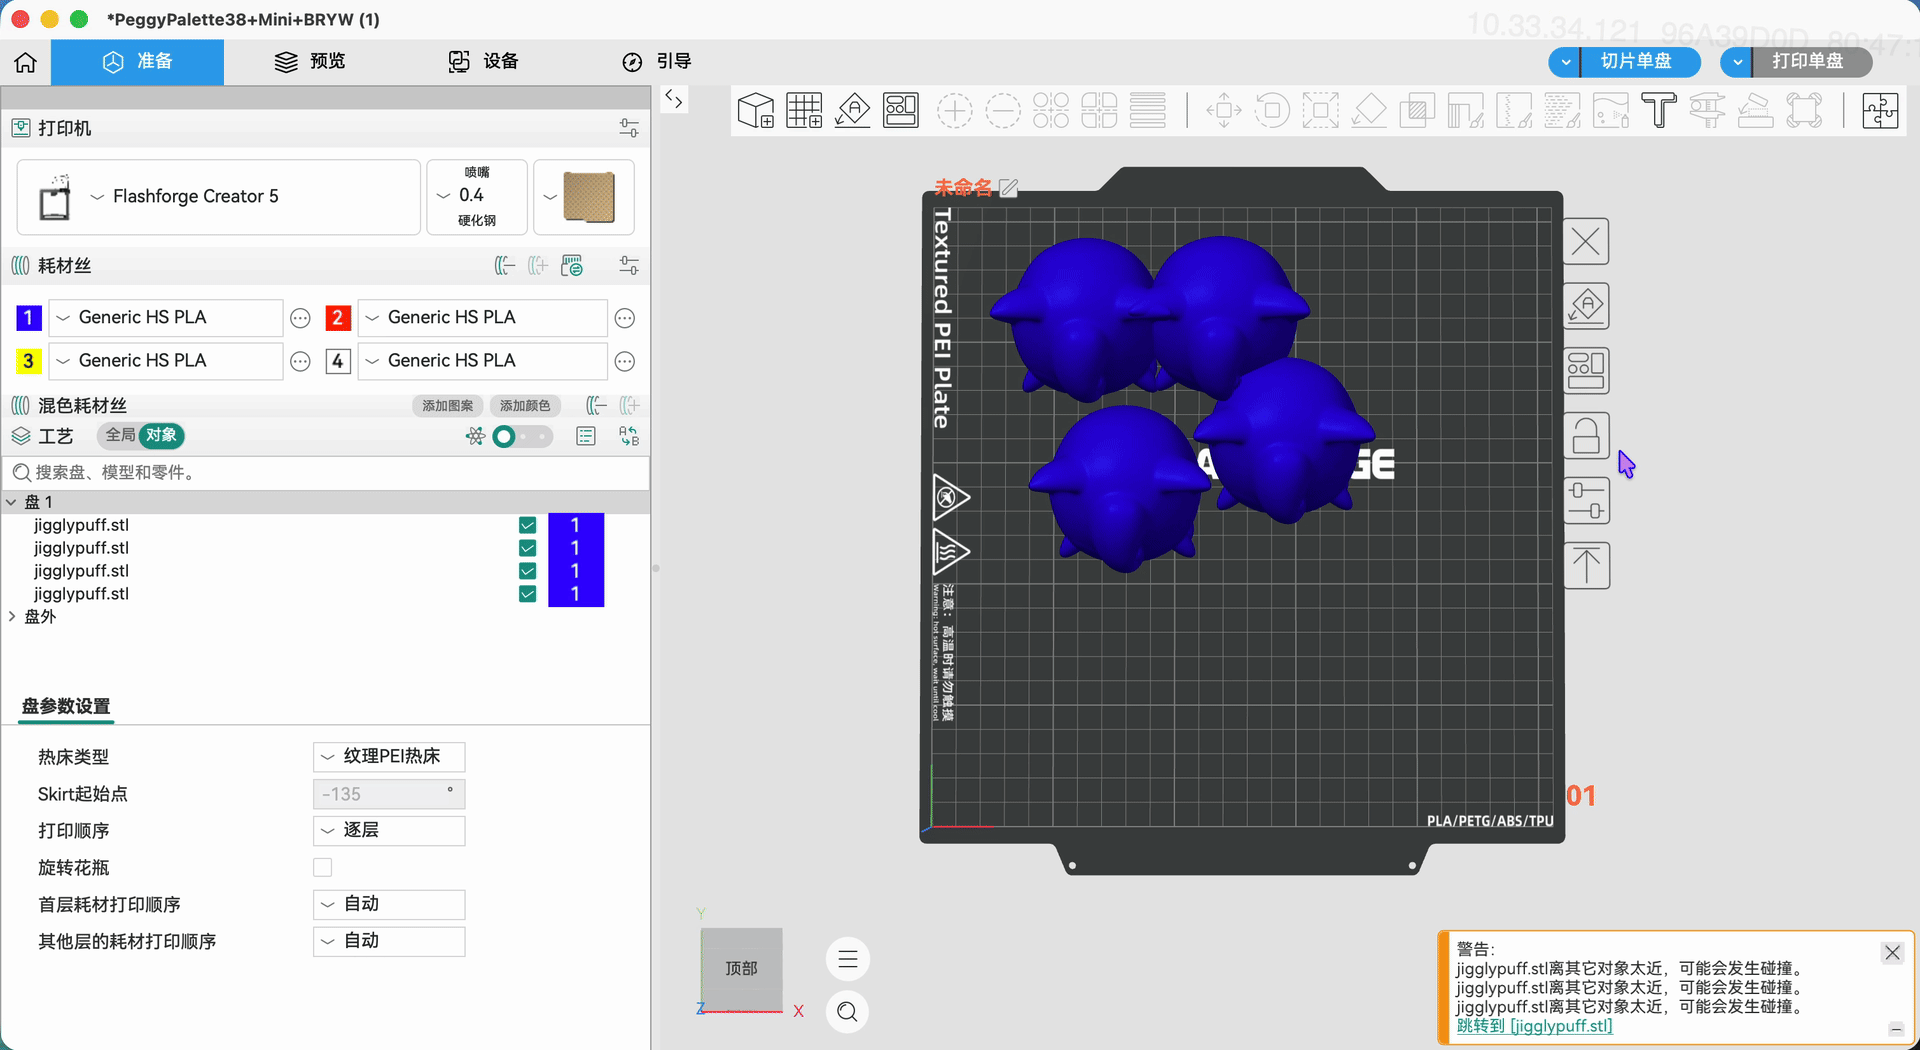The height and width of the screenshot is (1050, 1920).
Task: Uncheck the last jigglypuff.stl checkbox
Action: pyautogui.click(x=528, y=594)
